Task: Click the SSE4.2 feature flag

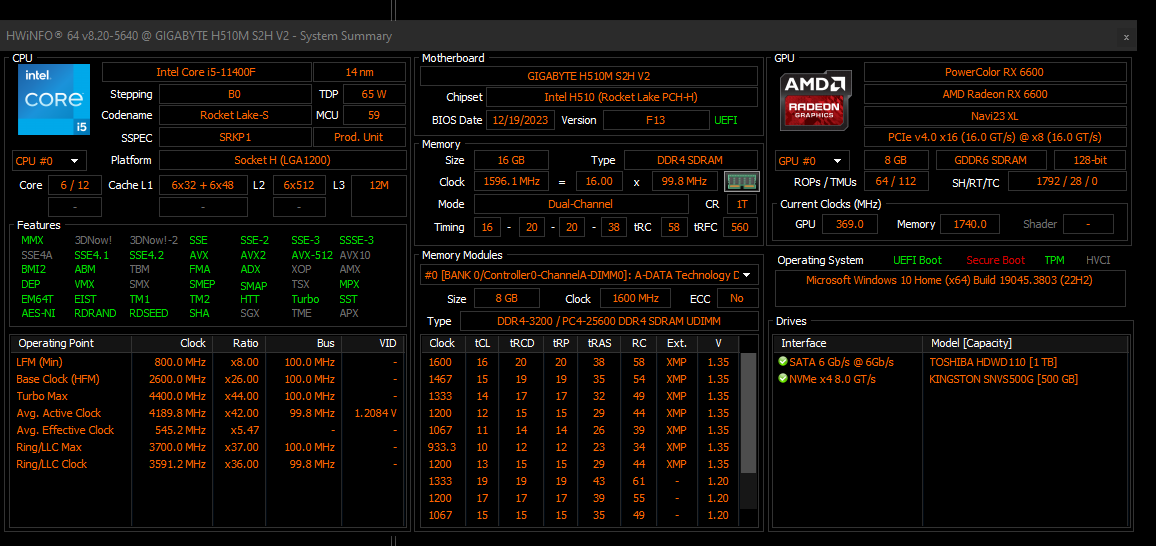Action: [x=147, y=255]
